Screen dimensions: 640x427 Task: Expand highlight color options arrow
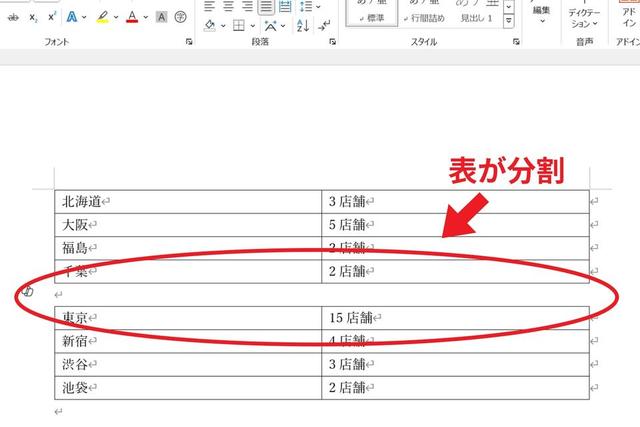[116, 17]
